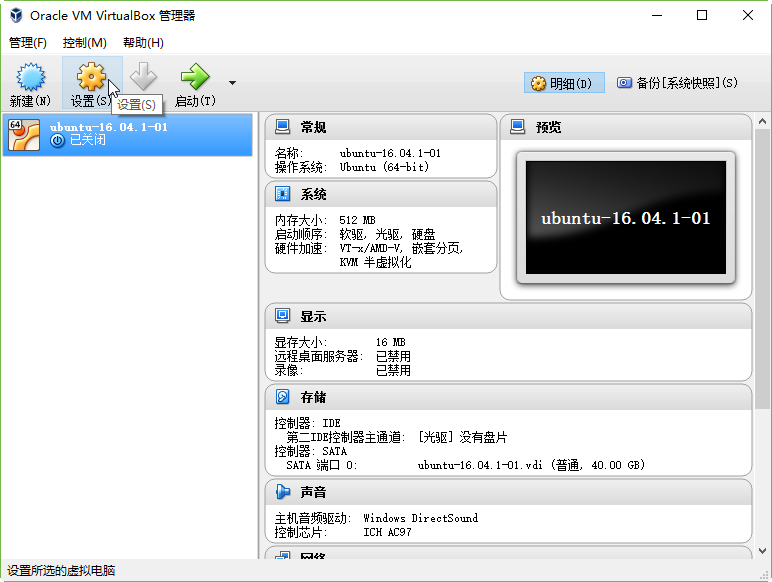Click the ubuntu-16.04.1-01.vdi disk entry
Viewport: 772px width, 582px height.
pyautogui.click(x=531, y=465)
